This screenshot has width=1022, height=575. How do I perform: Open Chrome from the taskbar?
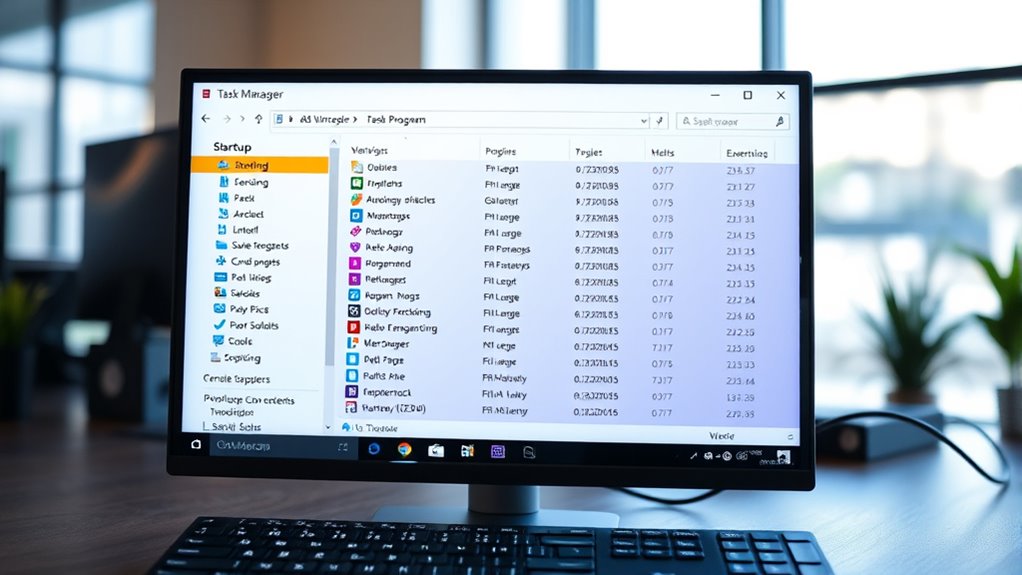(x=404, y=450)
